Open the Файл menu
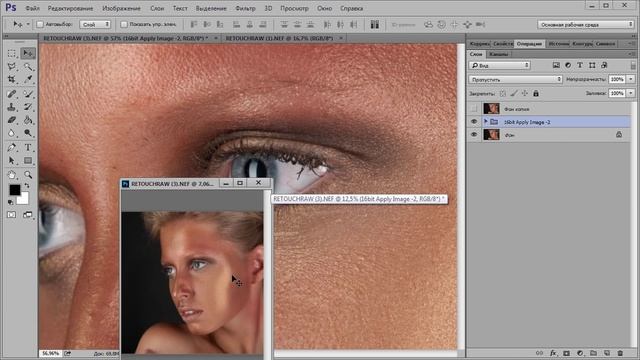Image resolution: width=640 pixels, height=360 pixels. [x=32, y=8]
